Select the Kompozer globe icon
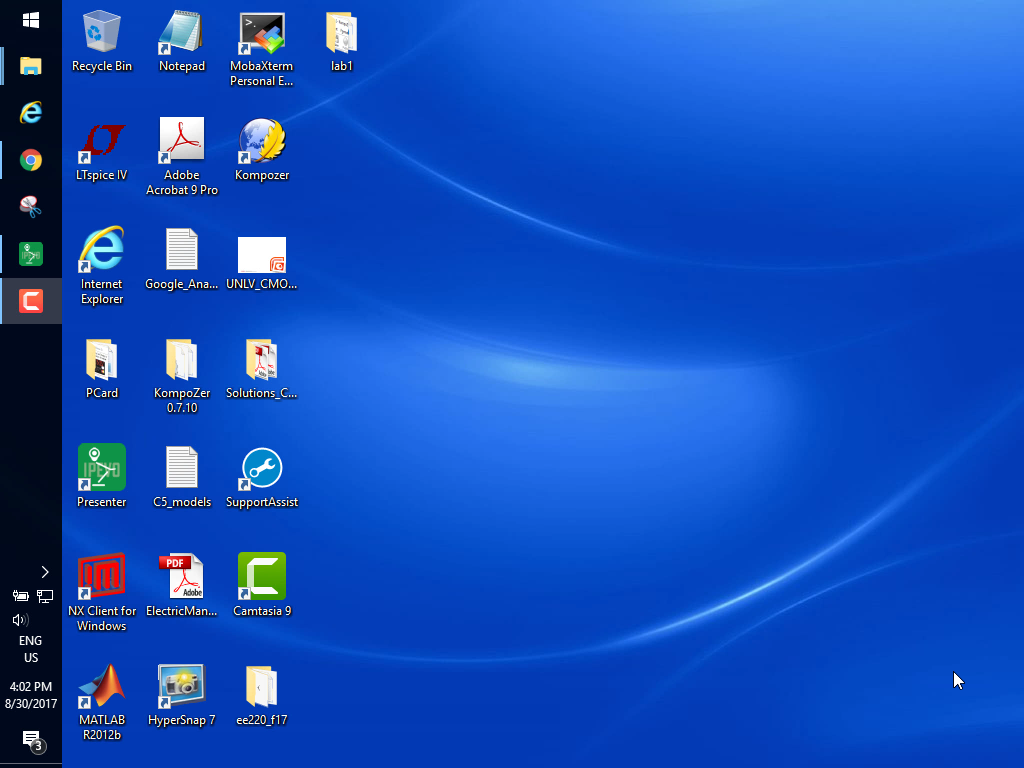Image resolution: width=1024 pixels, height=768 pixels. [262, 143]
